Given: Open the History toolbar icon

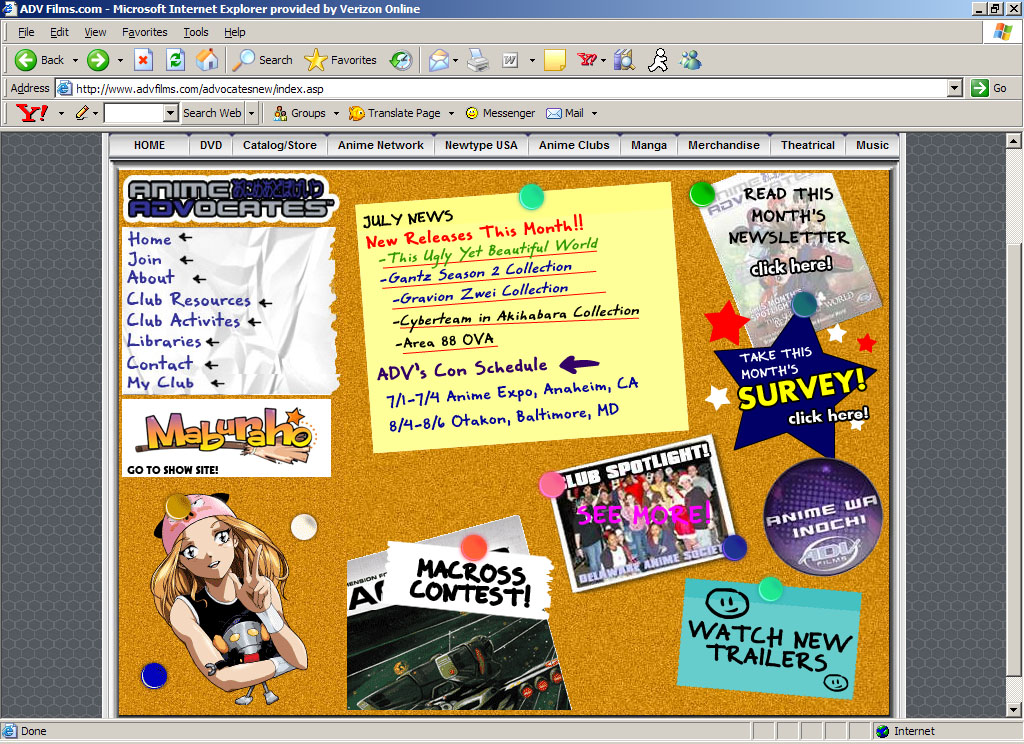Looking at the screenshot, I should 401,60.
